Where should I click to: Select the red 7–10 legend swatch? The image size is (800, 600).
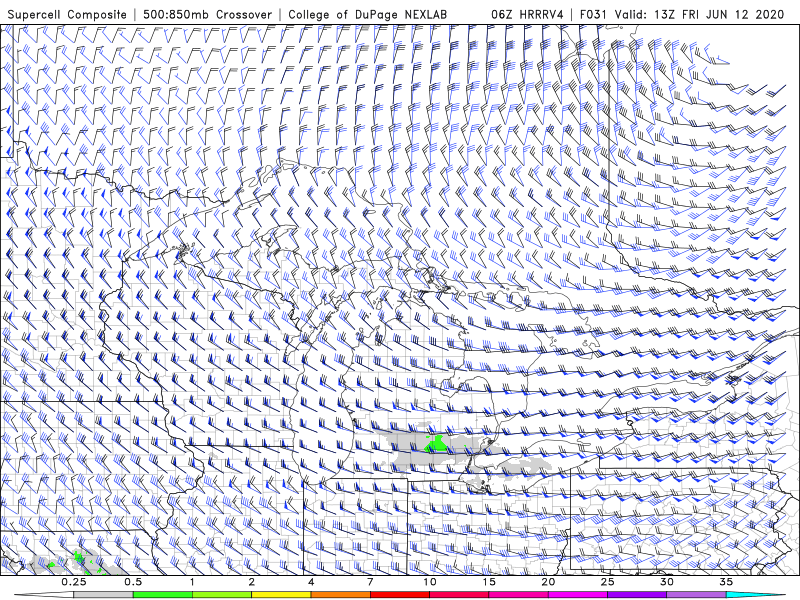coord(399,595)
